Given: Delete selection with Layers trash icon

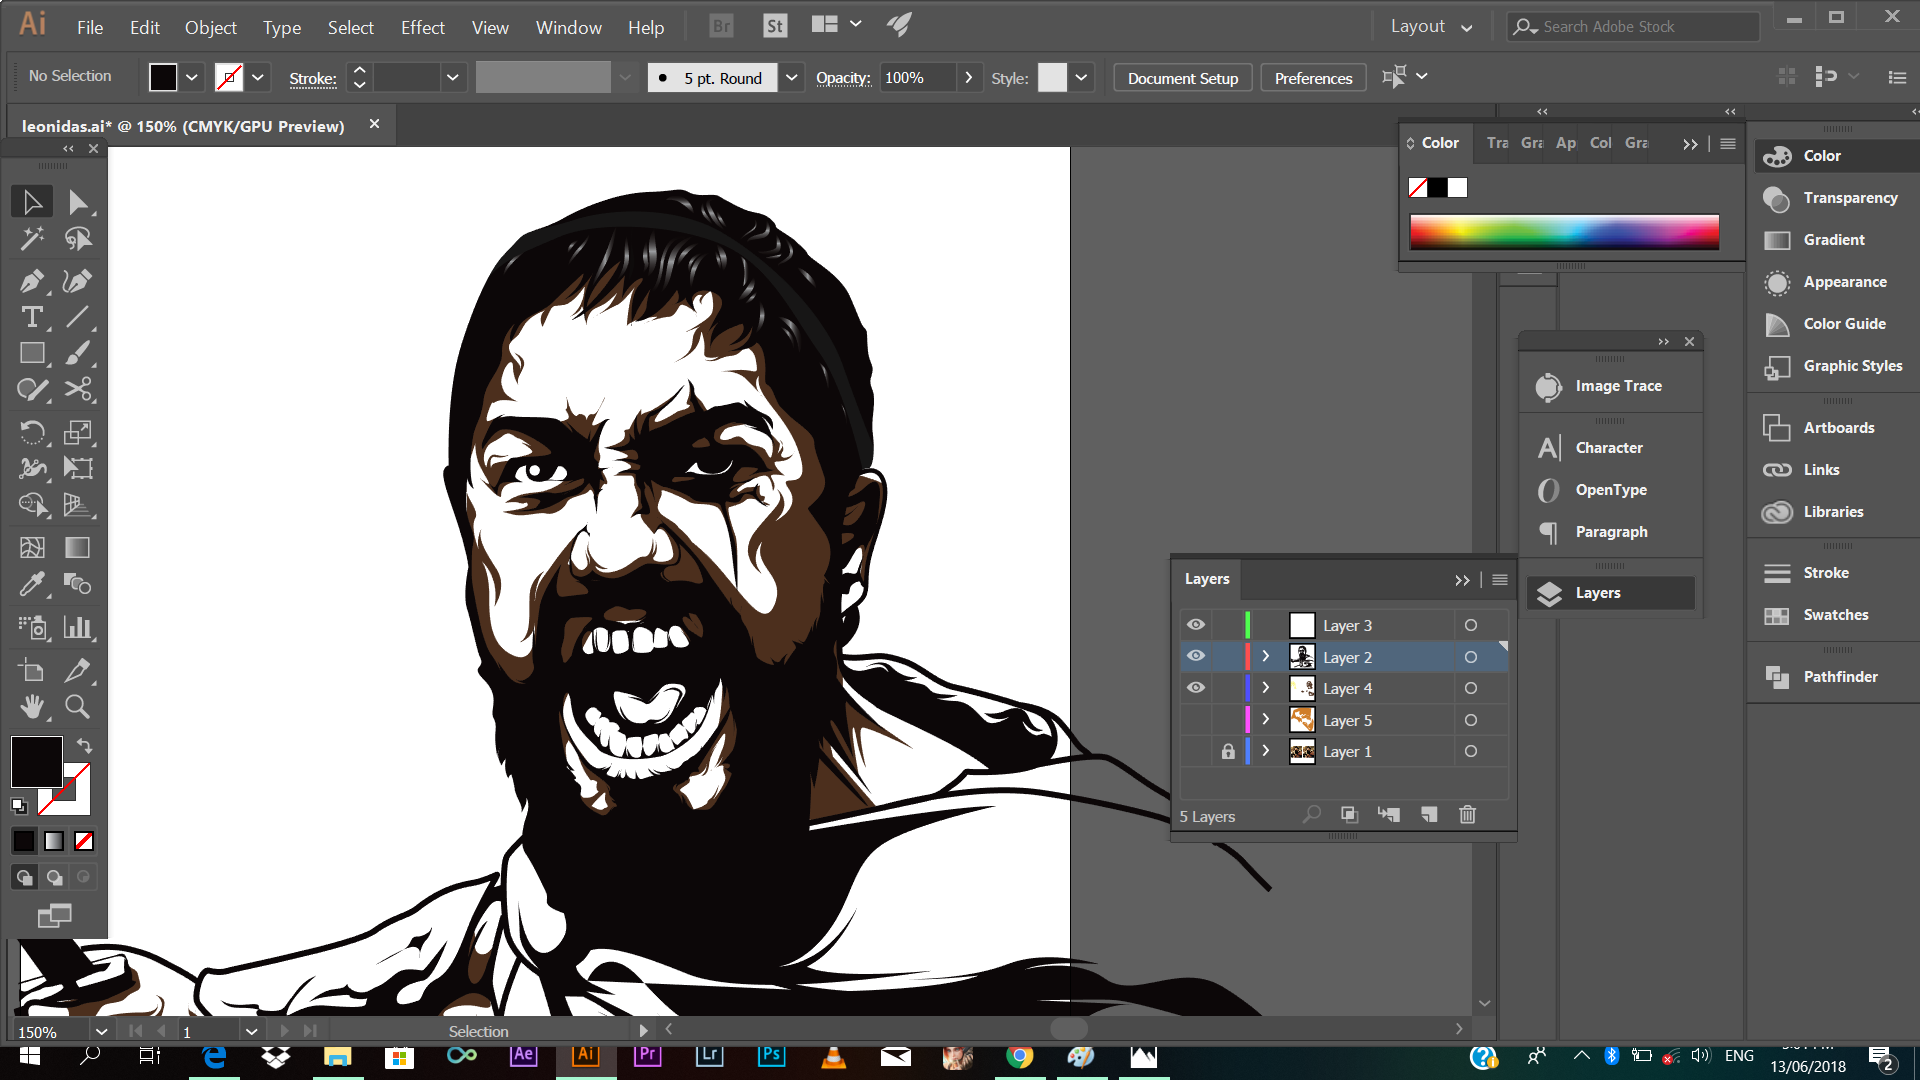Looking at the screenshot, I should click(x=1467, y=815).
